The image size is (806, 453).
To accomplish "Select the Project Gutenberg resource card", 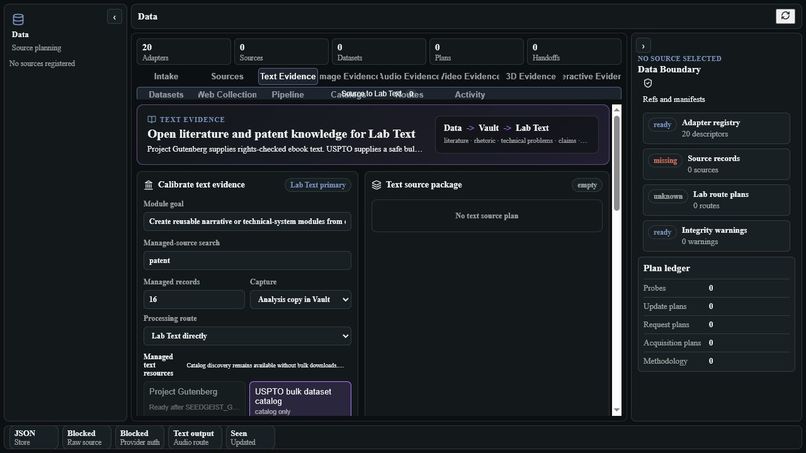I will (194, 398).
